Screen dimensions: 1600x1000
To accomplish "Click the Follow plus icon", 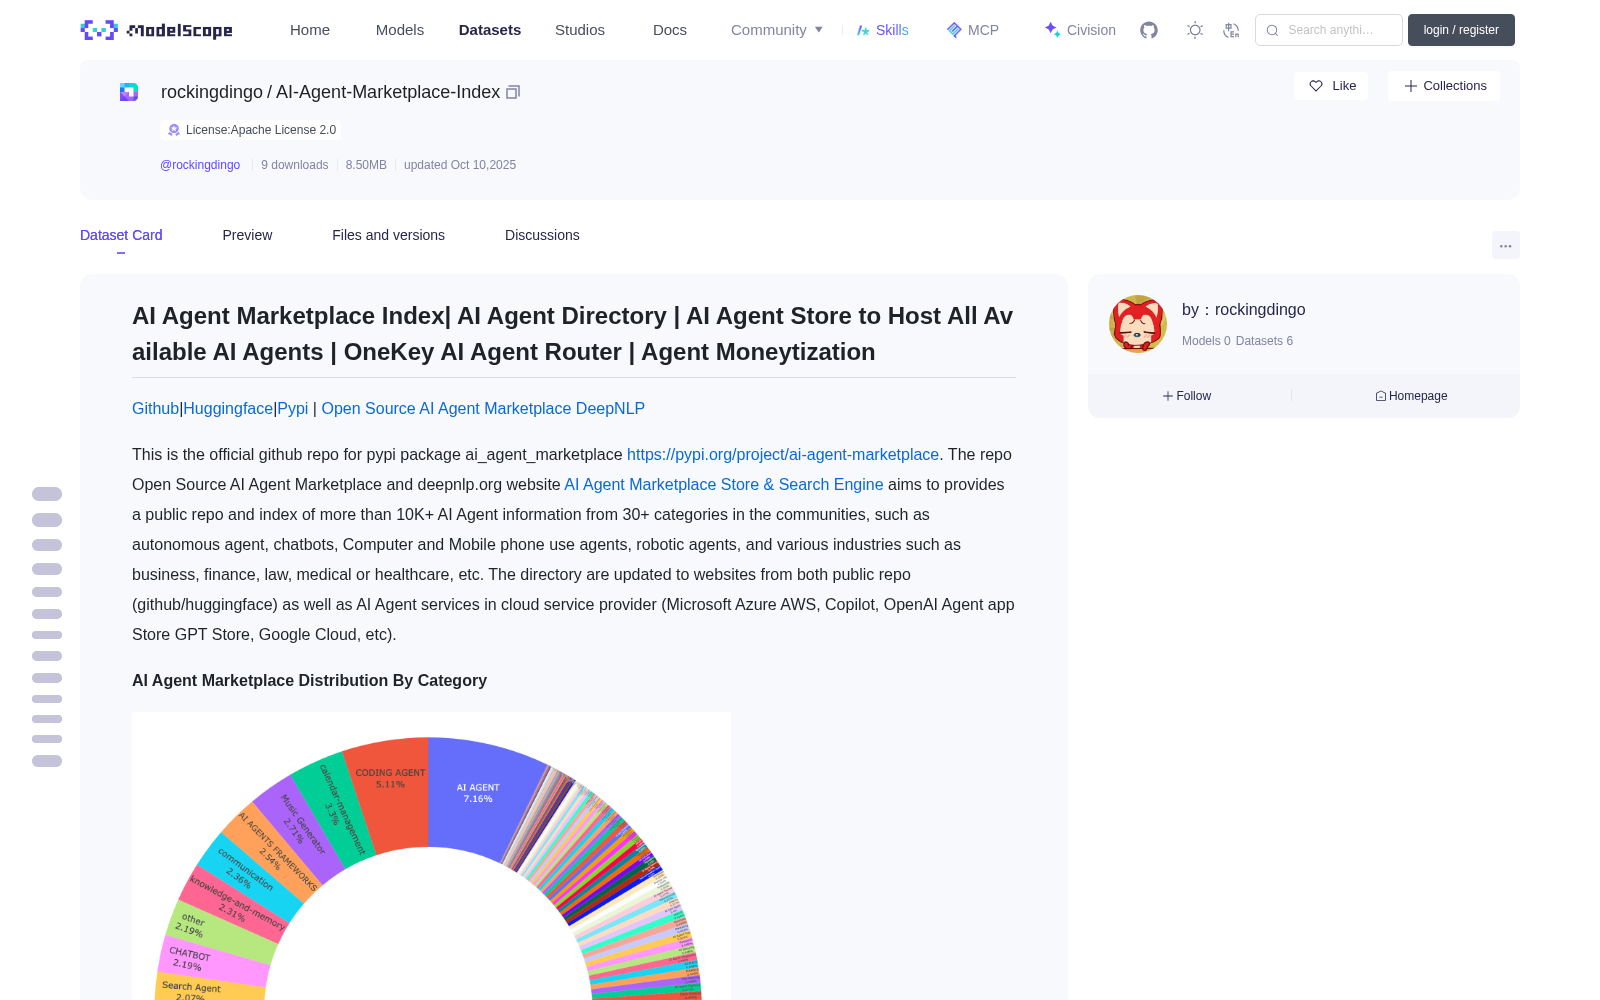I will click(1168, 396).
